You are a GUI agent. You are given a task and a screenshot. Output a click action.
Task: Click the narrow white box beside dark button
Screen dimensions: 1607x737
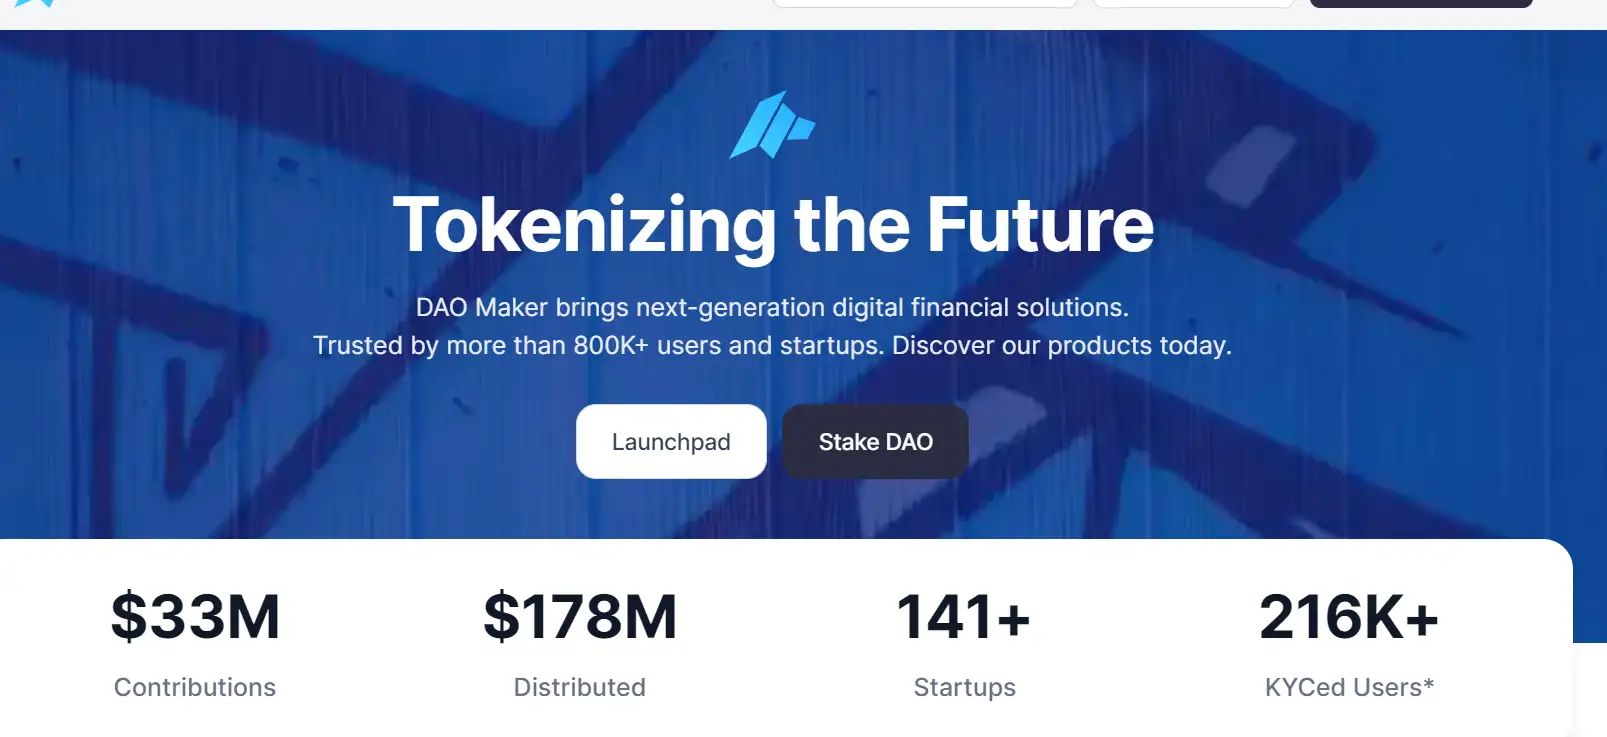1194,3
